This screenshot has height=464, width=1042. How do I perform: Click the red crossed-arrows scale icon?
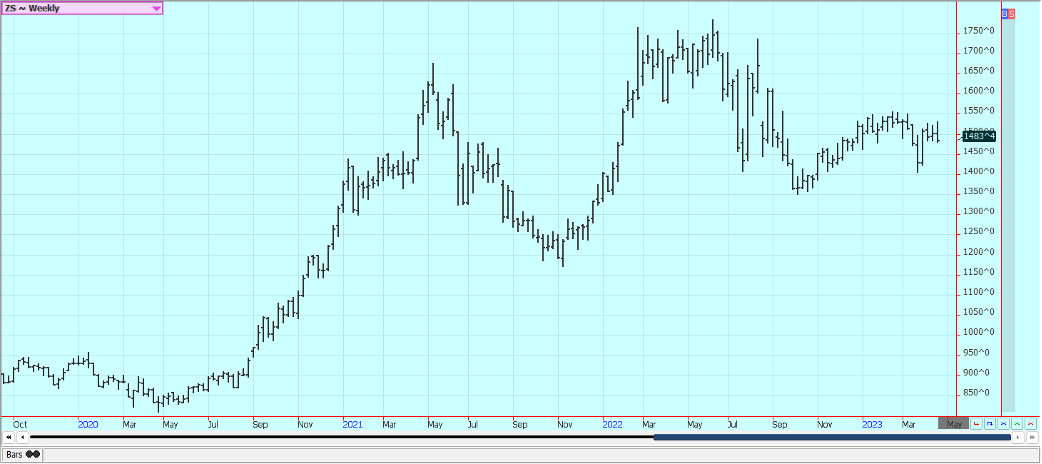click(x=1031, y=423)
